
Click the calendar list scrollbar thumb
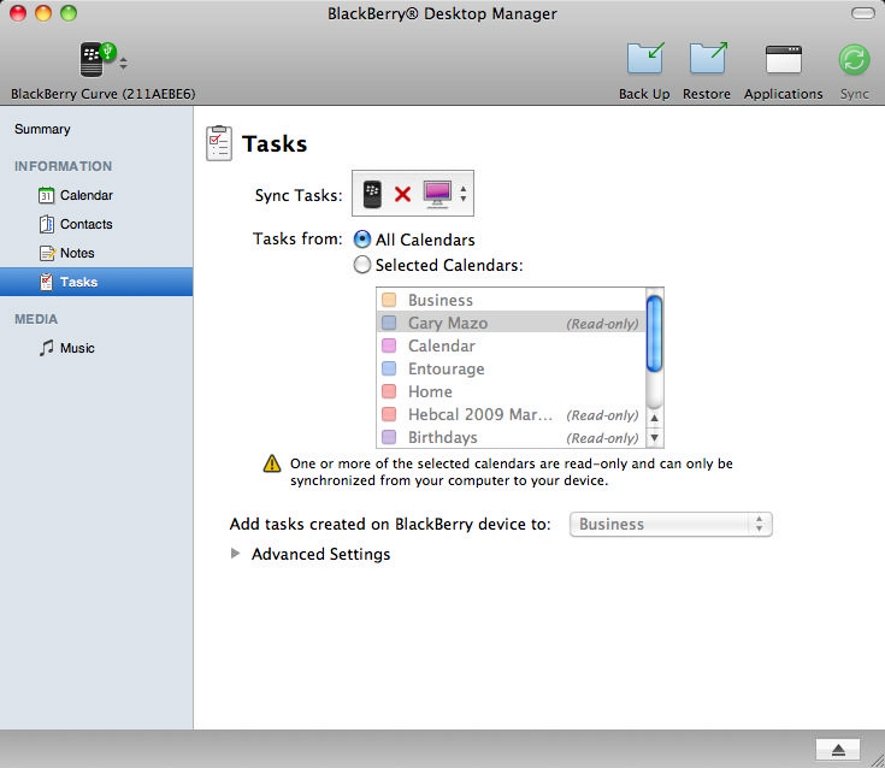pos(654,333)
